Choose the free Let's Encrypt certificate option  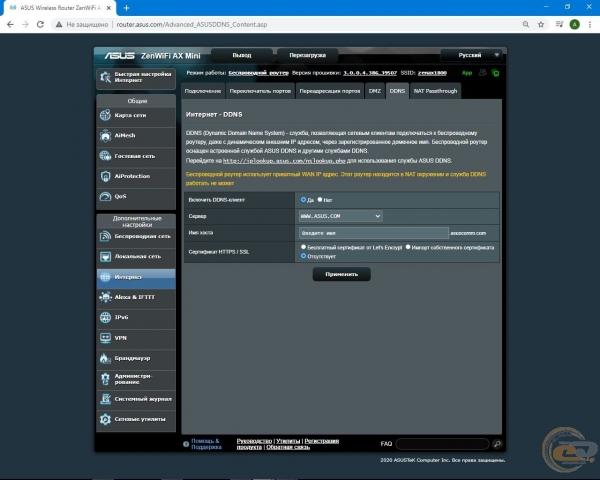click(303, 247)
